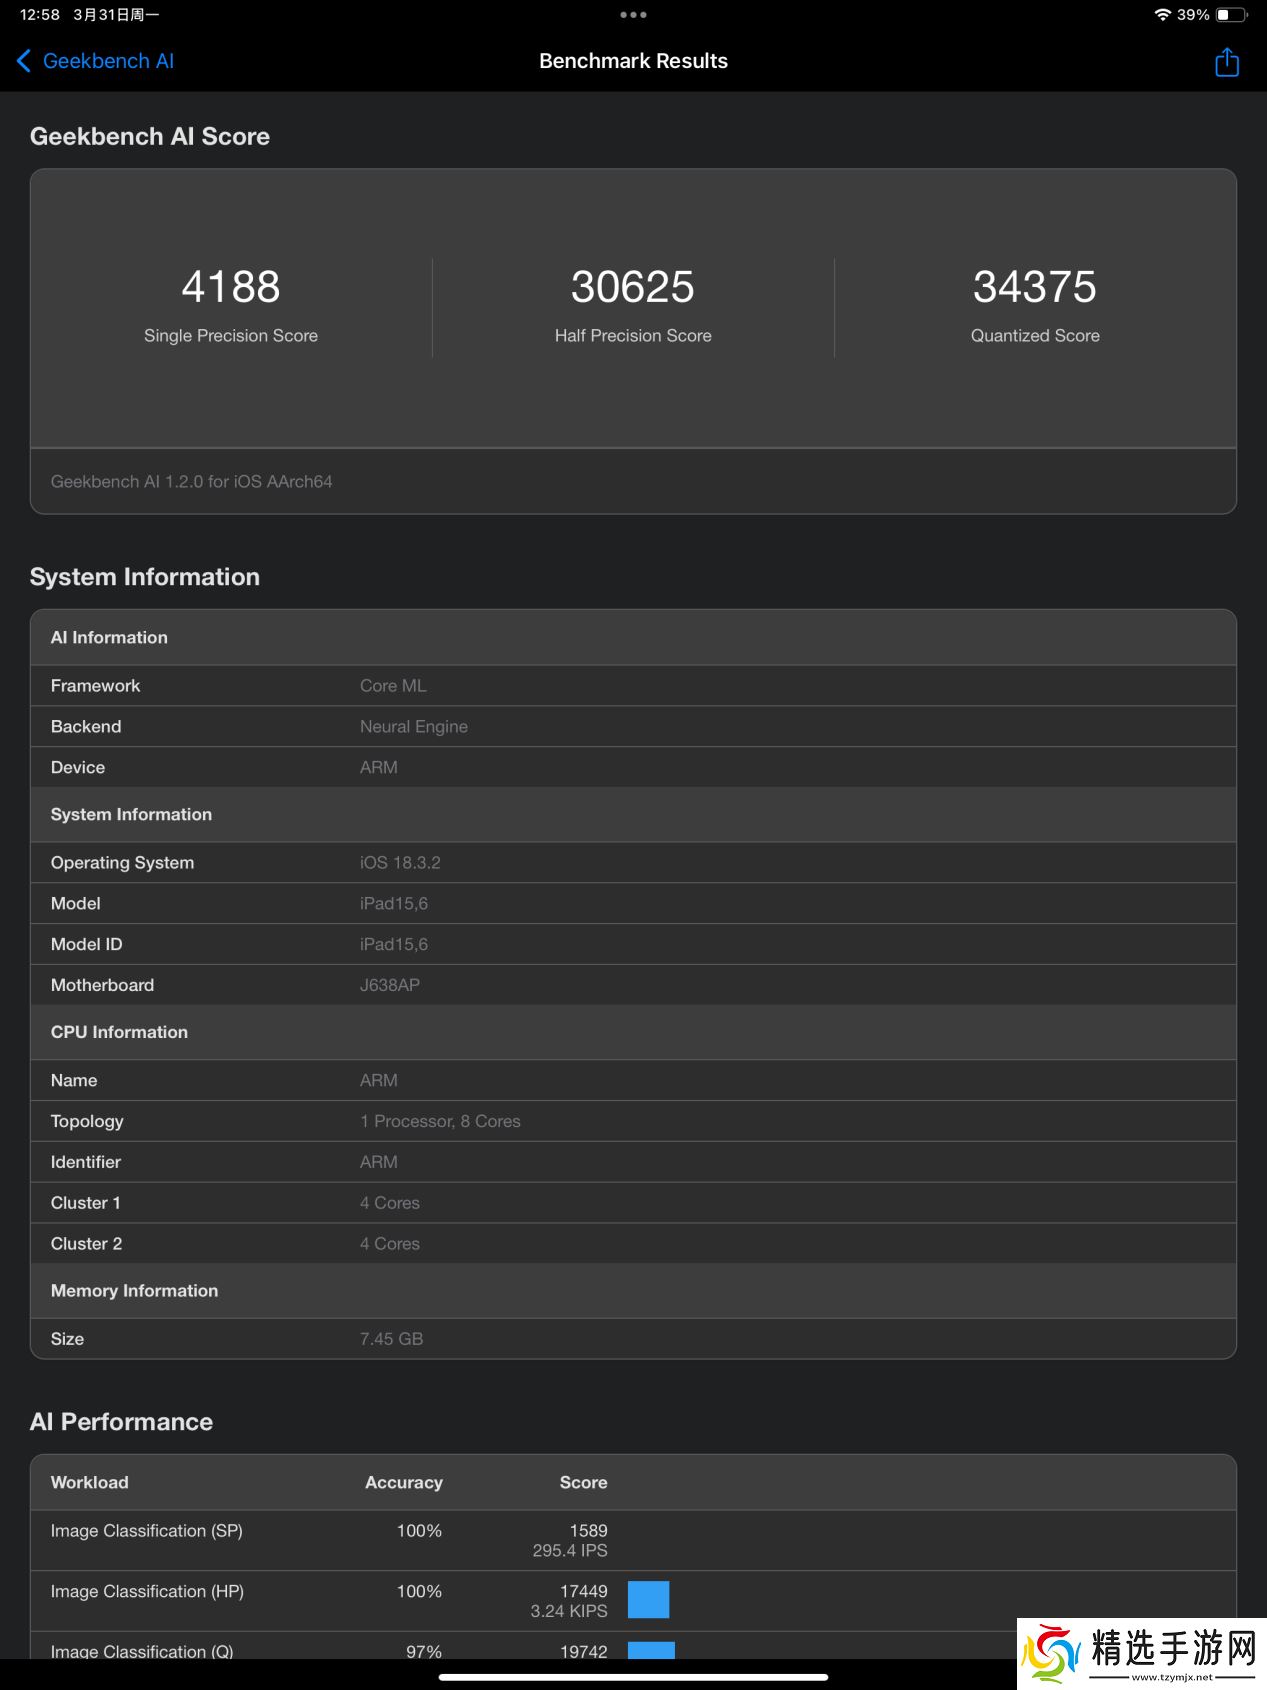The image size is (1267, 1690).
Task: Tap the Topology 1 Processor, 8 Cores row
Action: click(x=633, y=1121)
